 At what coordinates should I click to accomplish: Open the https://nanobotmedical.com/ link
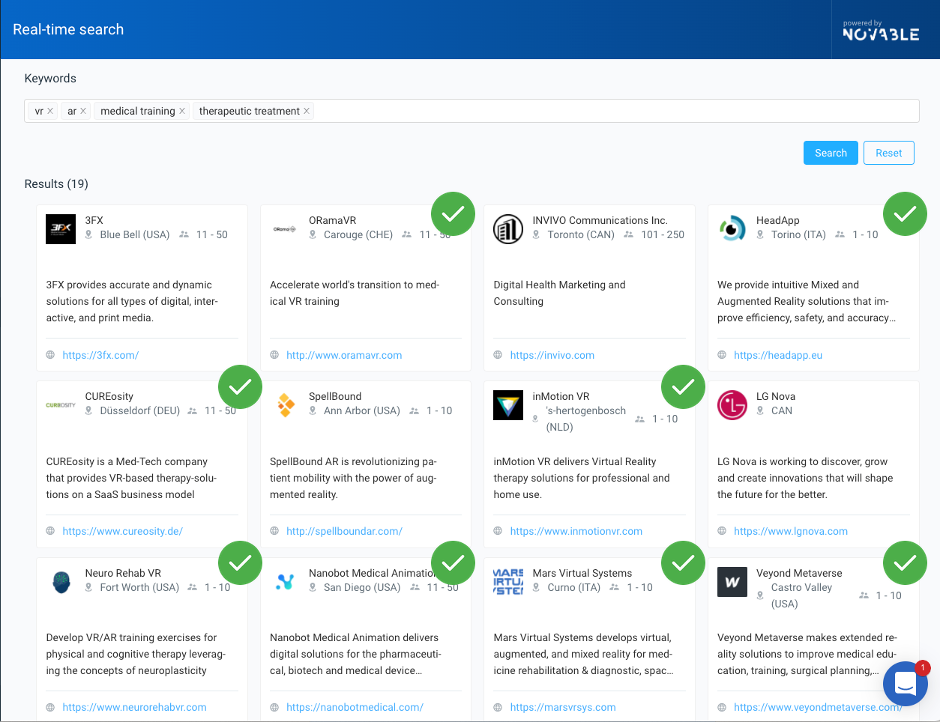click(355, 707)
